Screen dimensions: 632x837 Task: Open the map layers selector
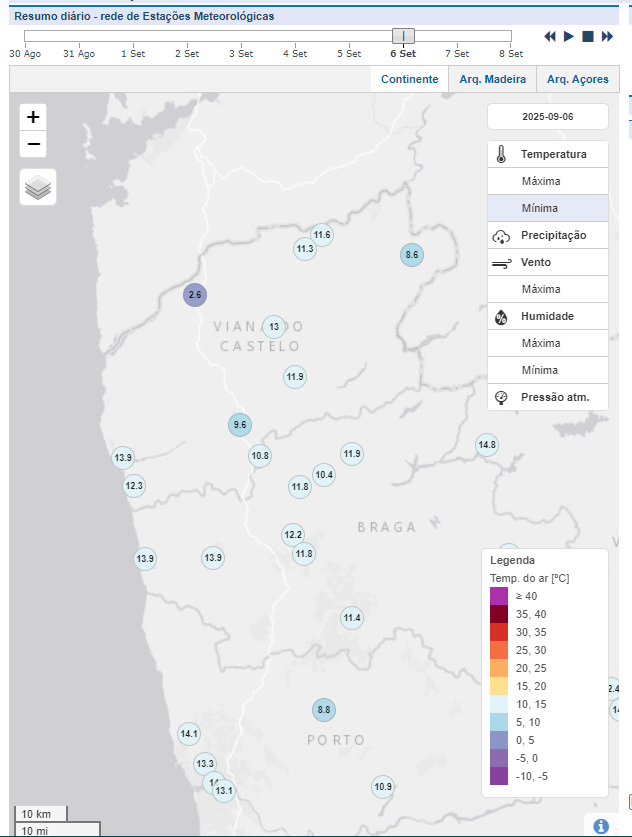pyautogui.click(x=38, y=187)
